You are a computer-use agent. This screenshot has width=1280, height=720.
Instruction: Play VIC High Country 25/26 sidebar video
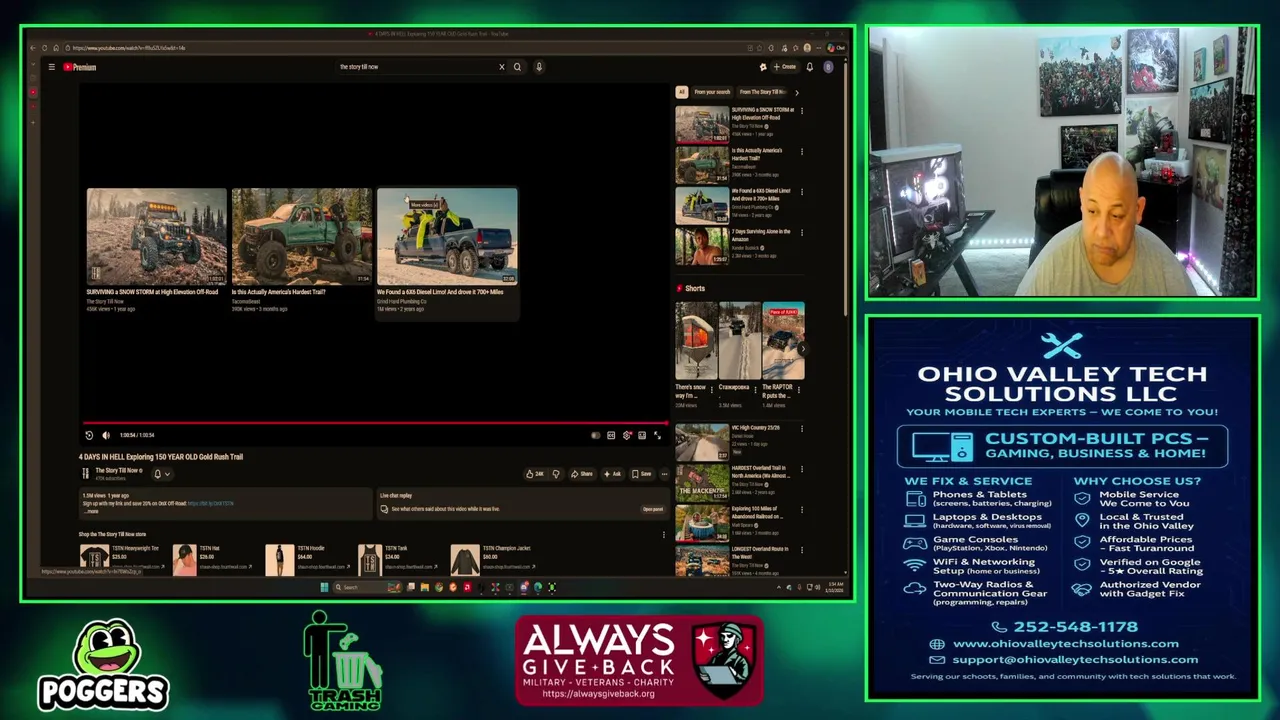[x=702, y=442]
